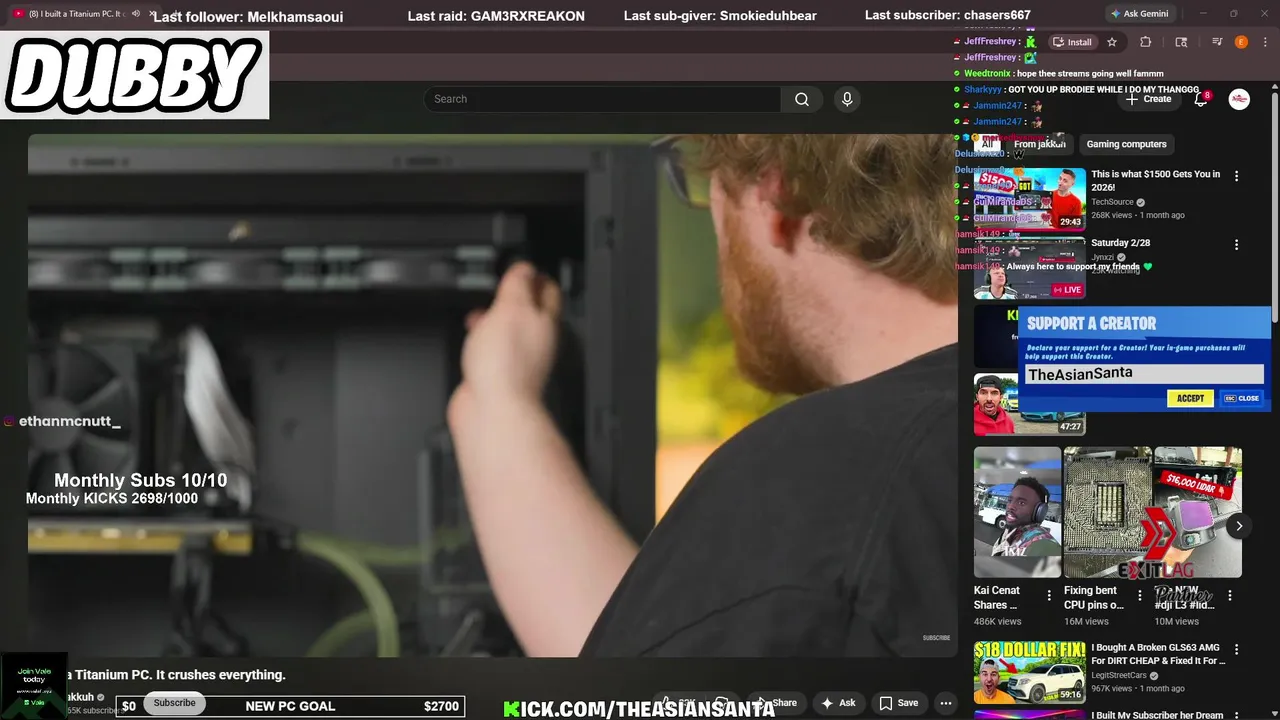The image size is (1280, 720).
Task: Open Chrome three-dot menu
Action: [x=1263, y=42]
